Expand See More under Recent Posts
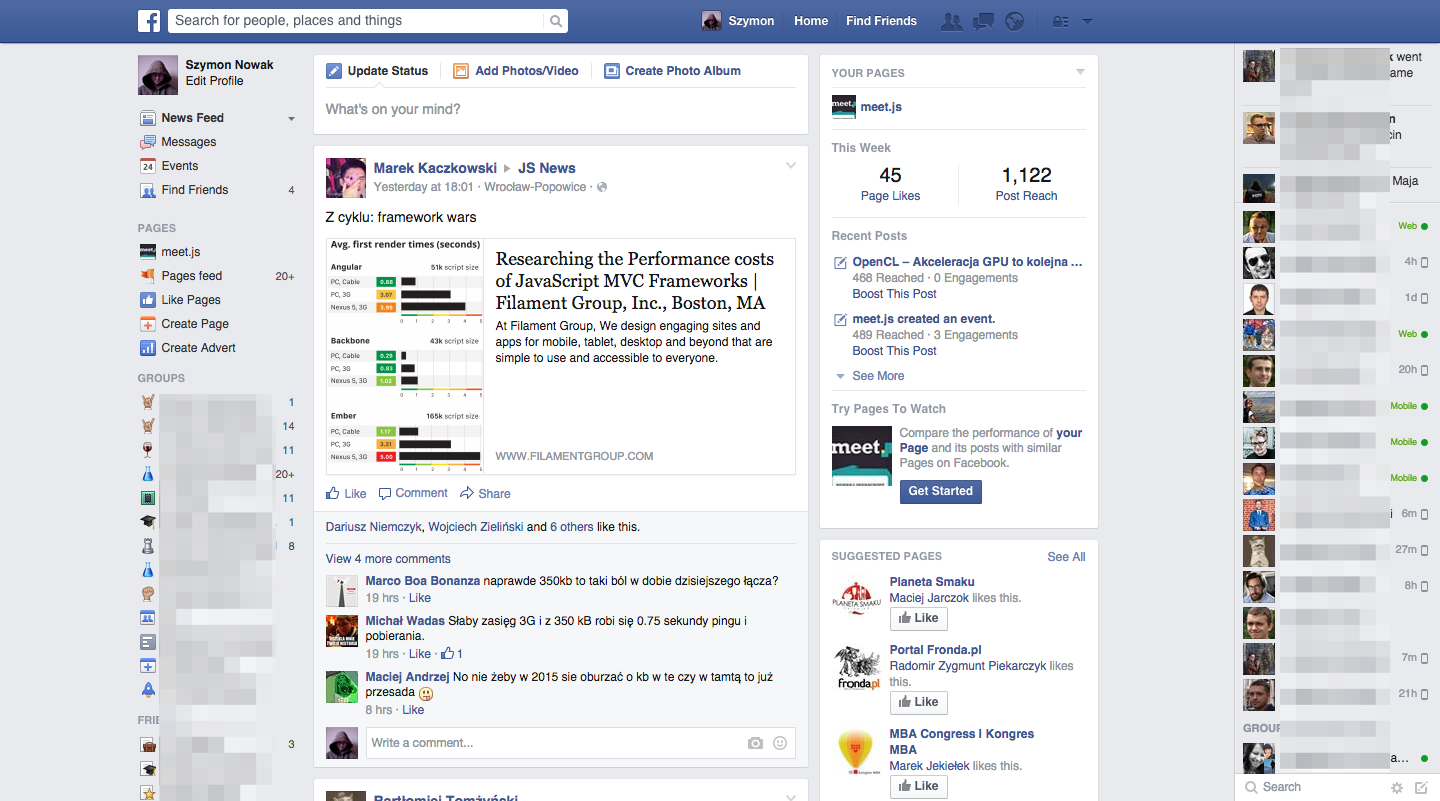 [877, 376]
